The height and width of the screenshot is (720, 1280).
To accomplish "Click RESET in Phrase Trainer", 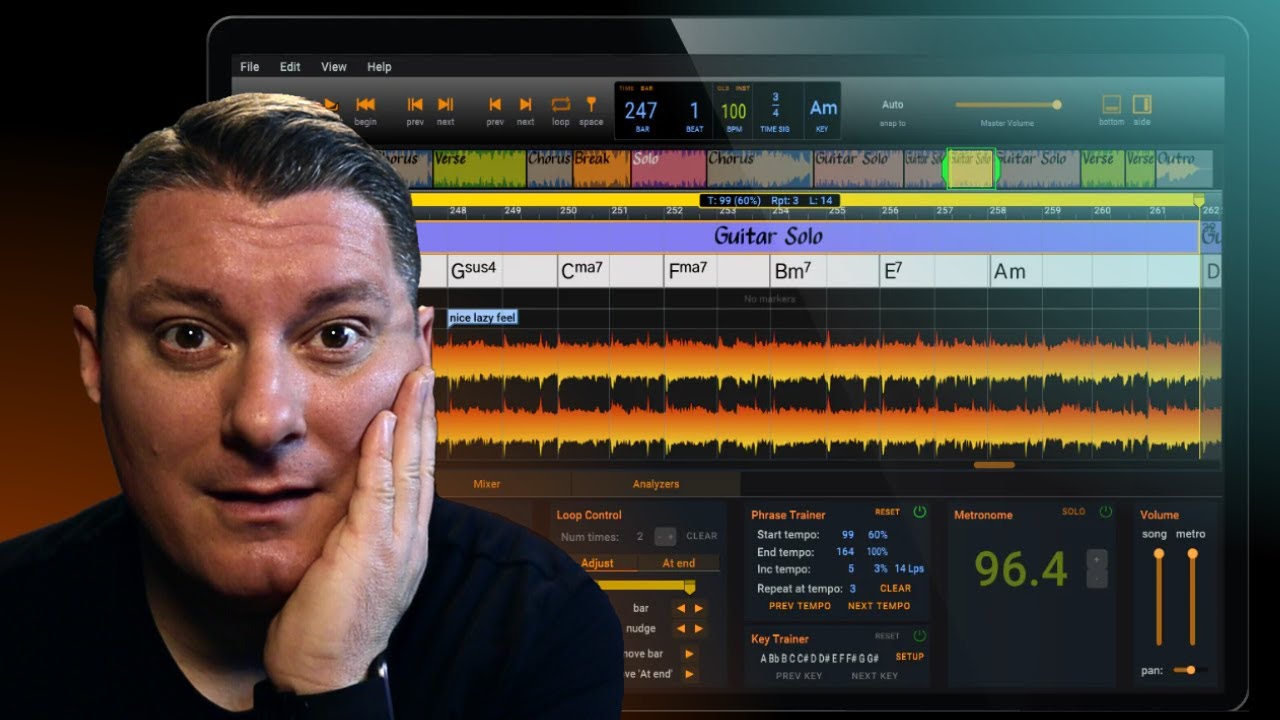I will 888,512.
